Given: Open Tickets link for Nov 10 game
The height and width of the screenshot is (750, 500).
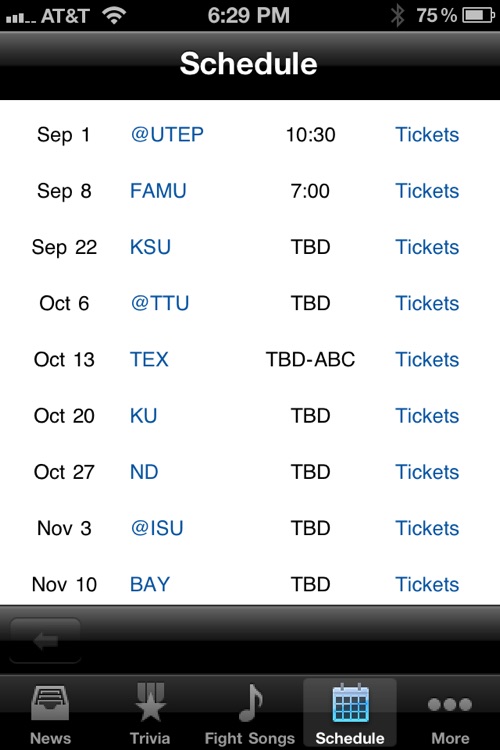Looking at the screenshot, I should pos(427,585).
